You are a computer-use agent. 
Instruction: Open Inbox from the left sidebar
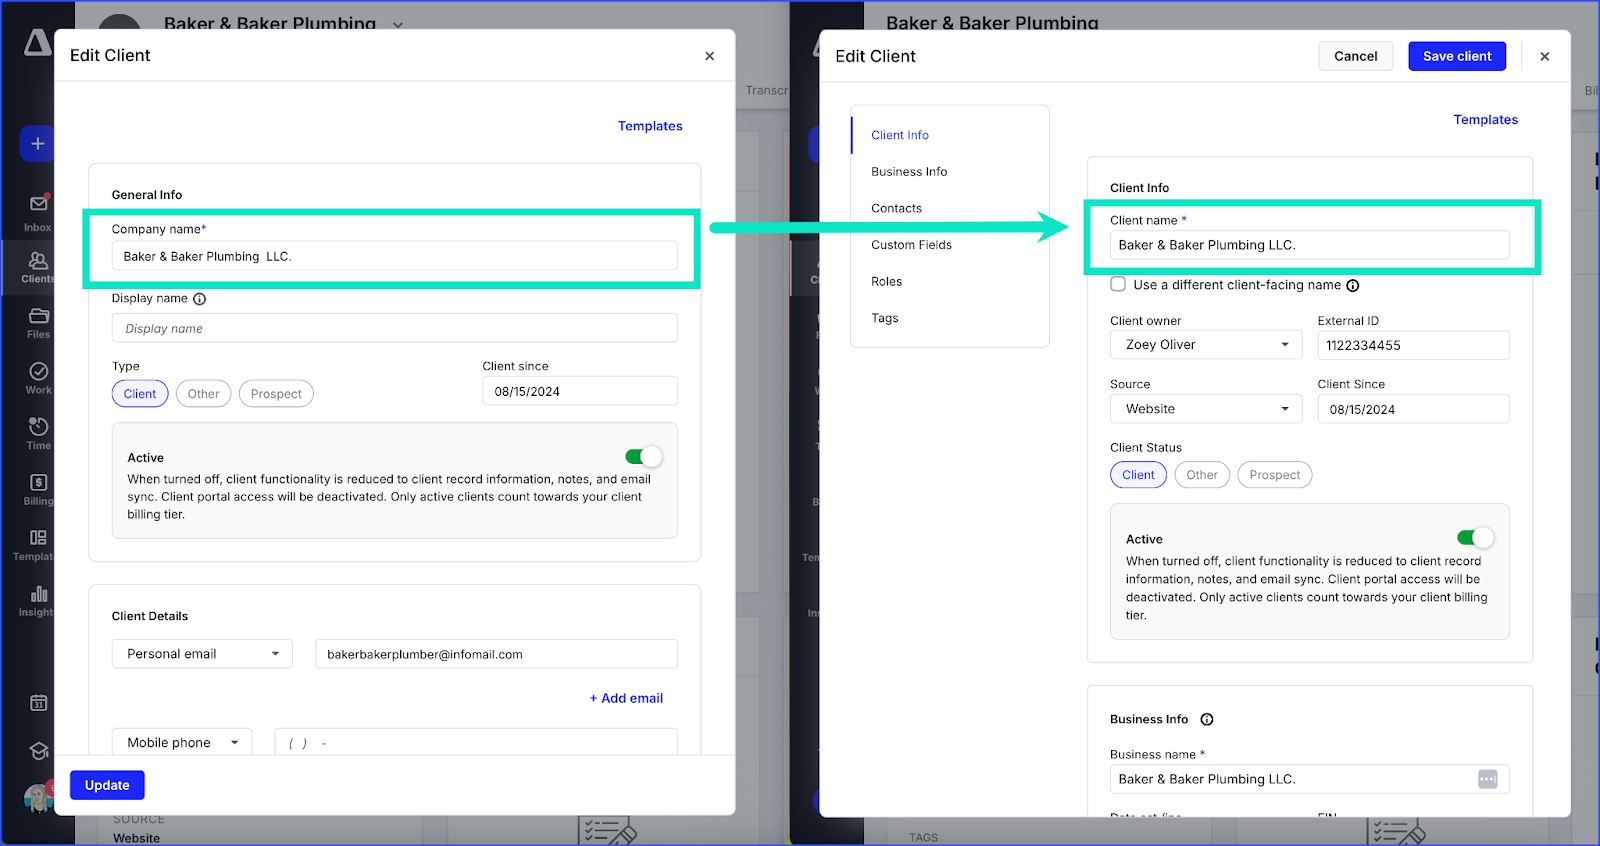pyautogui.click(x=38, y=210)
